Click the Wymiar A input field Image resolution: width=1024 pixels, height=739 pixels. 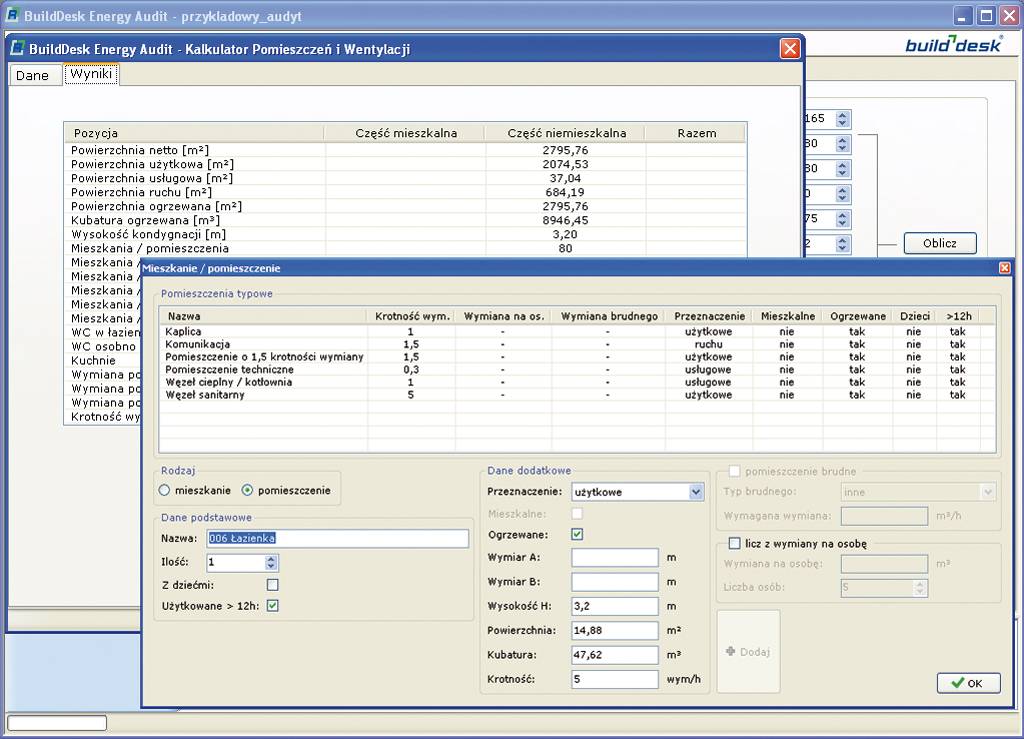[x=615, y=558]
